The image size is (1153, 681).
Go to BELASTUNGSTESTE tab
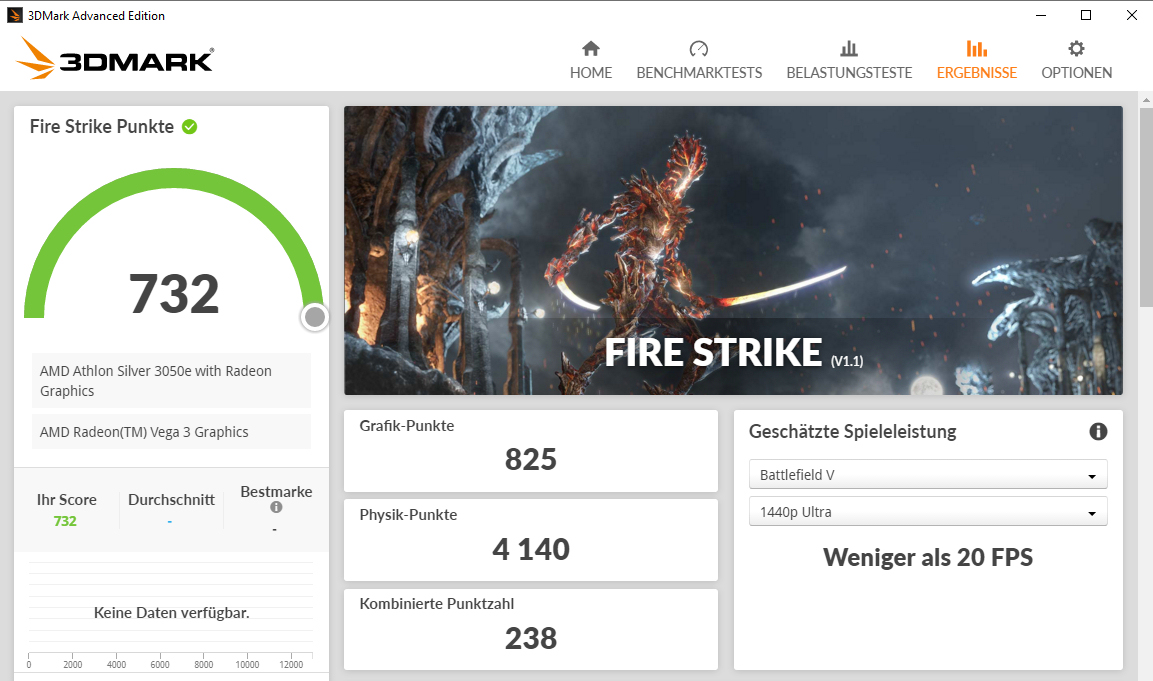(849, 60)
